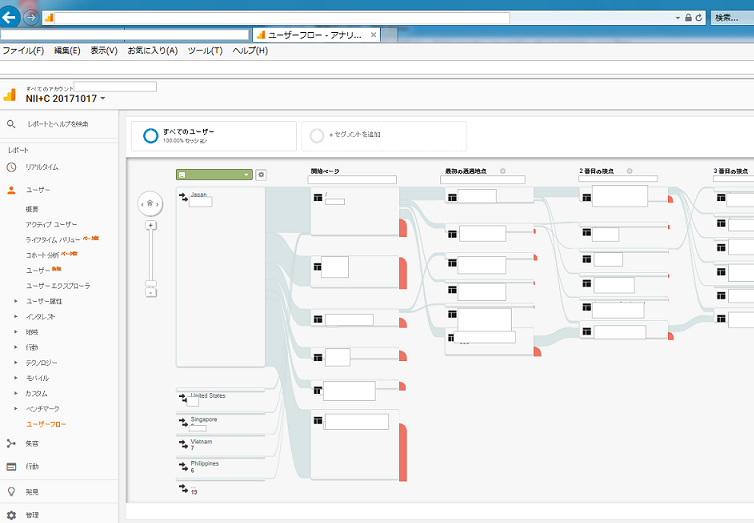Screen dimensions: 754x523
Task: Open the address bar history dropdown arrow
Action: (678, 18)
